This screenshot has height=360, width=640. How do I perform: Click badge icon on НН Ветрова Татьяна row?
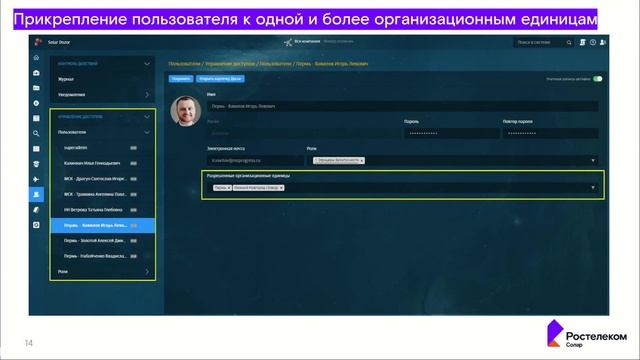[133, 210]
